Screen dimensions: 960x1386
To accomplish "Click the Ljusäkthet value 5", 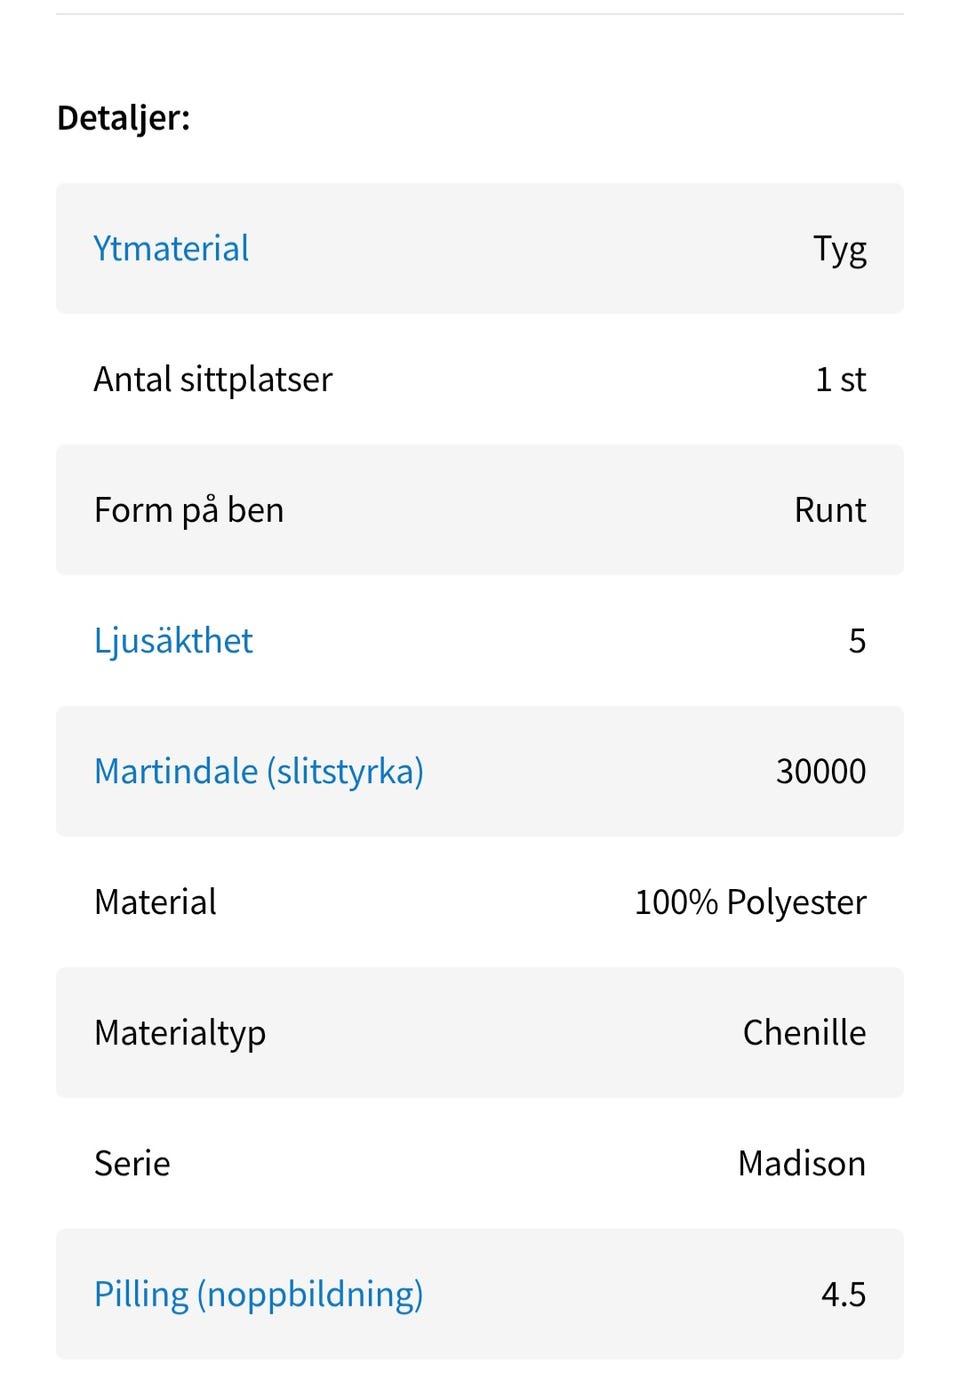I will pyautogui.click(x=857, y=641).
